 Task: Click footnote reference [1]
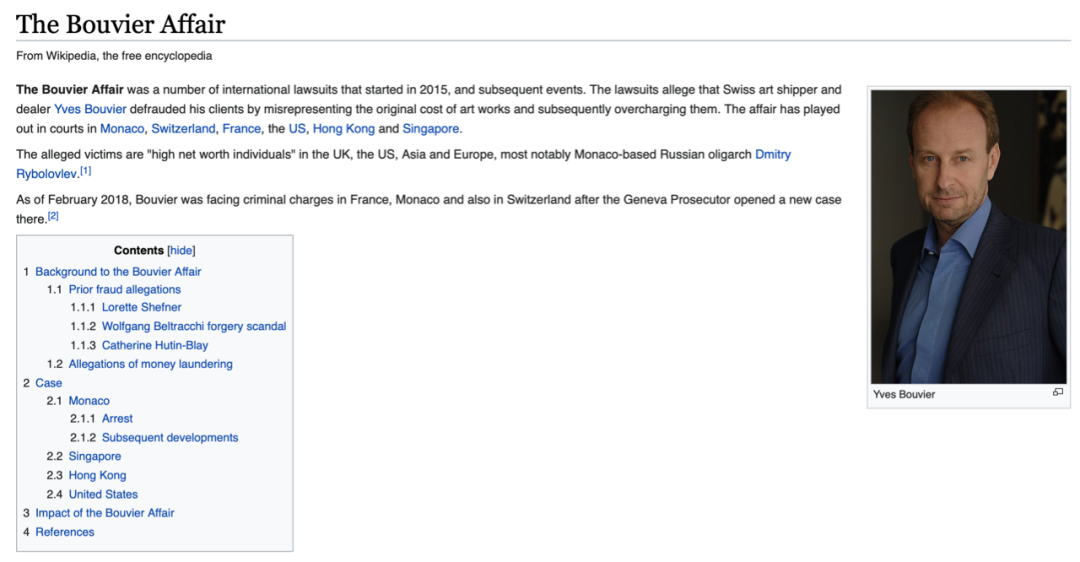tap(85, 171)
